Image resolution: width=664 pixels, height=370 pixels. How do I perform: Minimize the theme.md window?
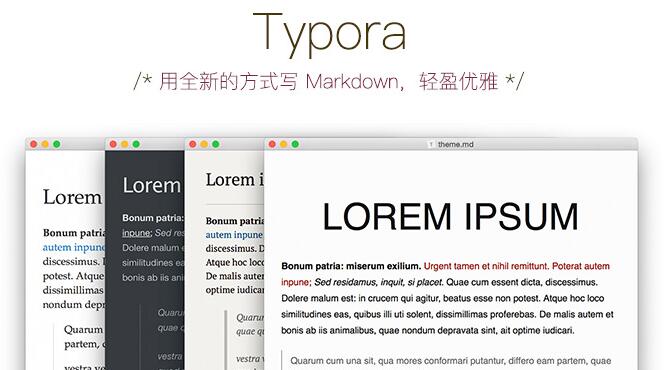(284, 144)
